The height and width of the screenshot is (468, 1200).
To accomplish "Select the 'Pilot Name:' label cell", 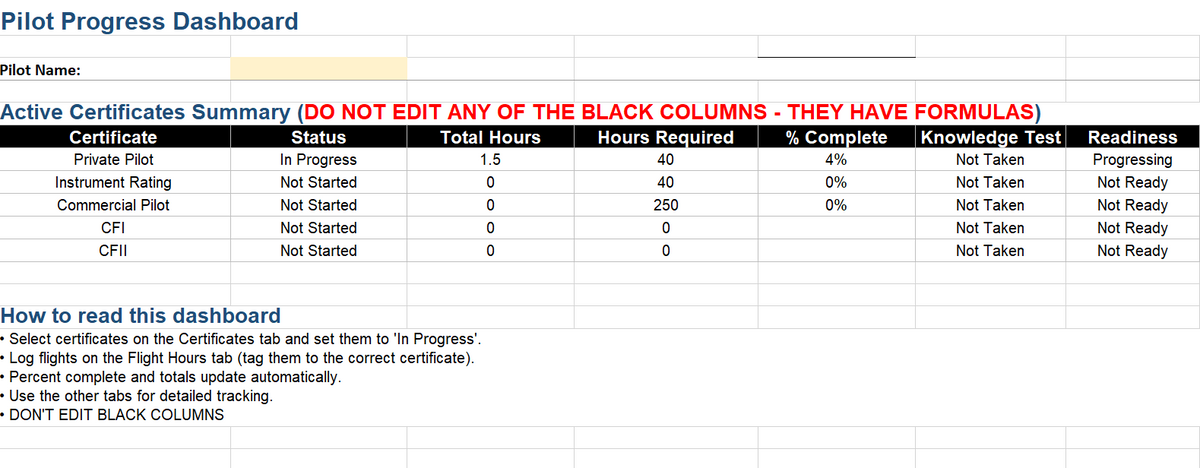I will click(x=115, y=69).
